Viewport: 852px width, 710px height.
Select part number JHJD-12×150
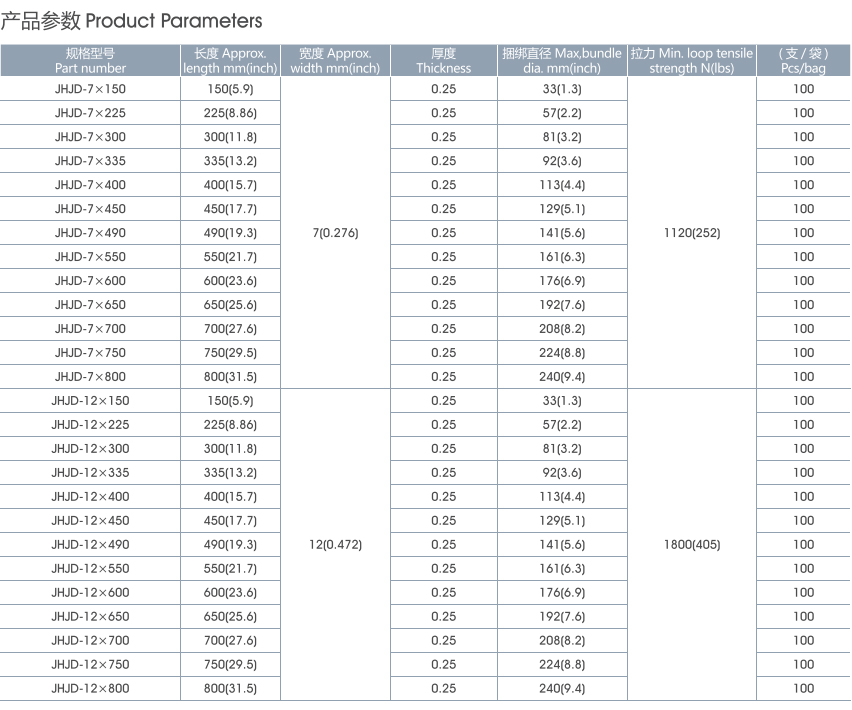[90, 401]
